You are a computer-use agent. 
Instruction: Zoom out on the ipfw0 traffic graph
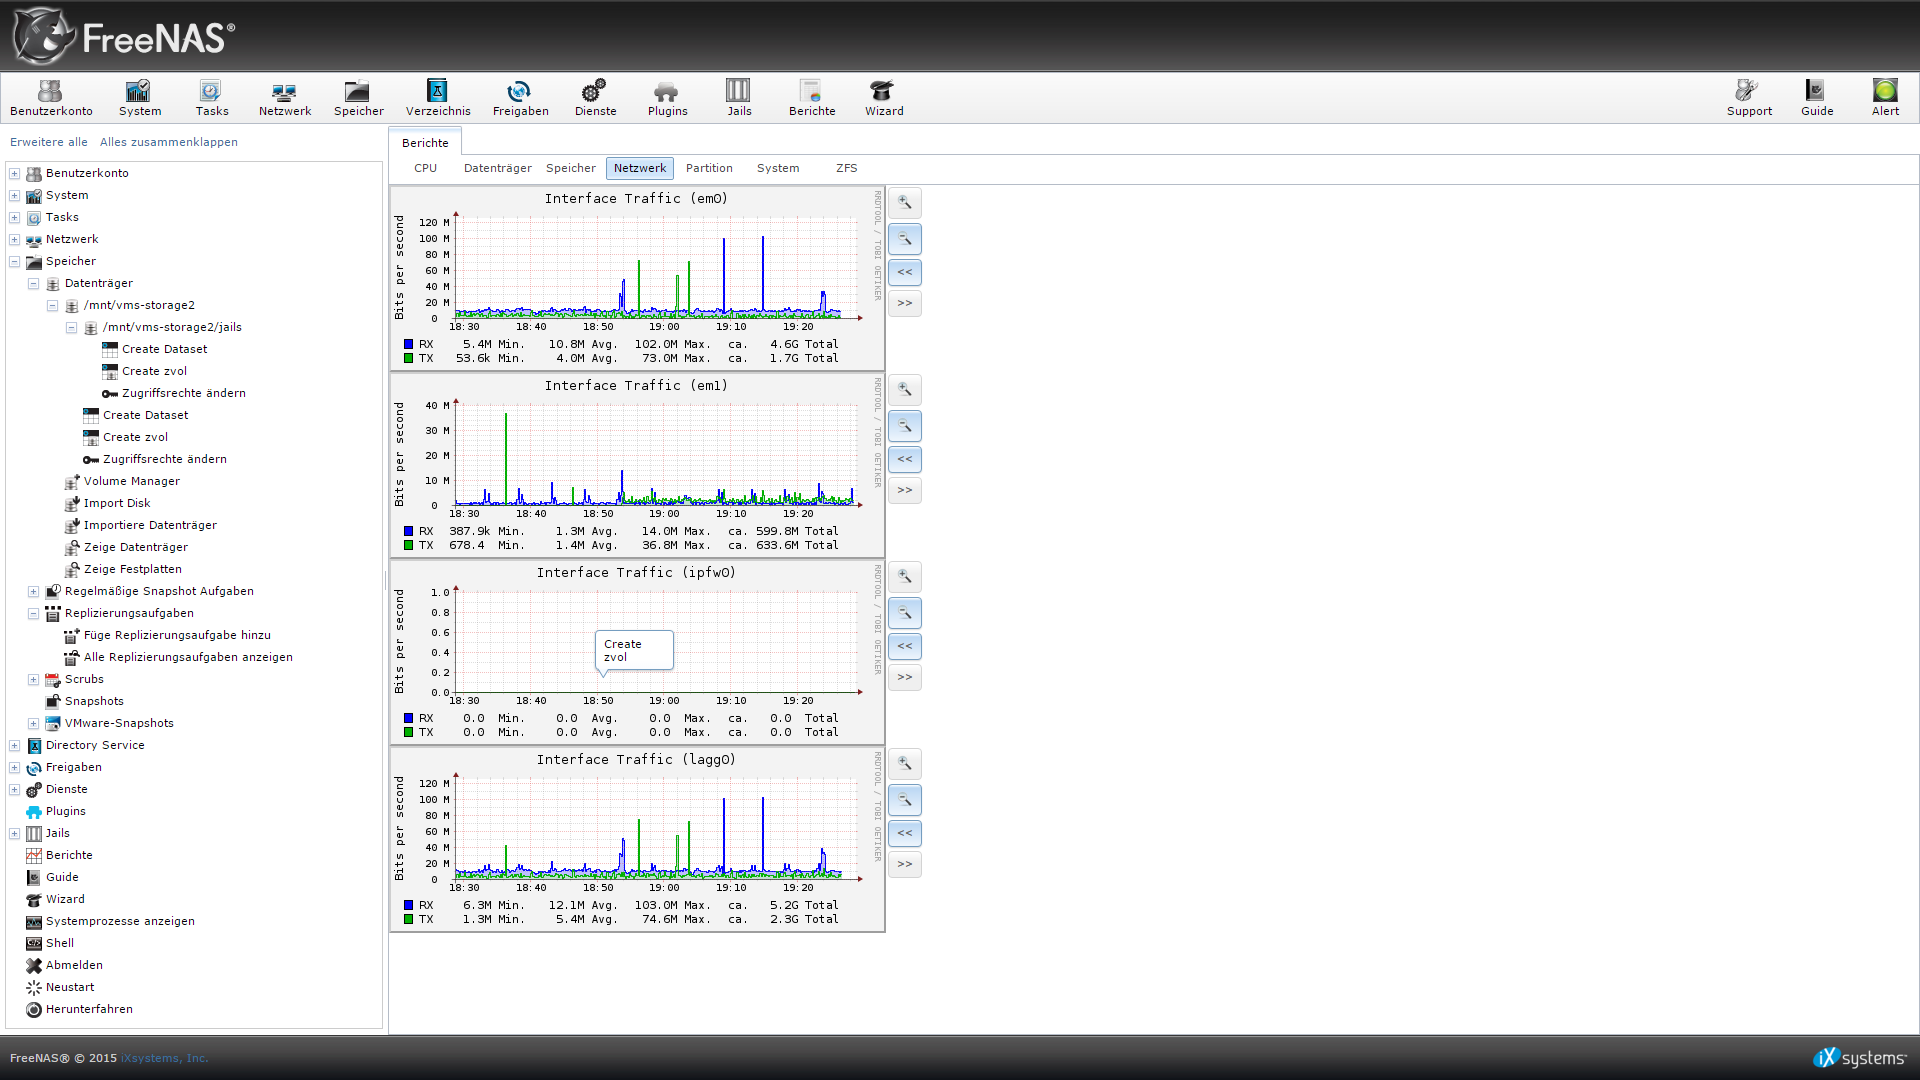(905, 613)
